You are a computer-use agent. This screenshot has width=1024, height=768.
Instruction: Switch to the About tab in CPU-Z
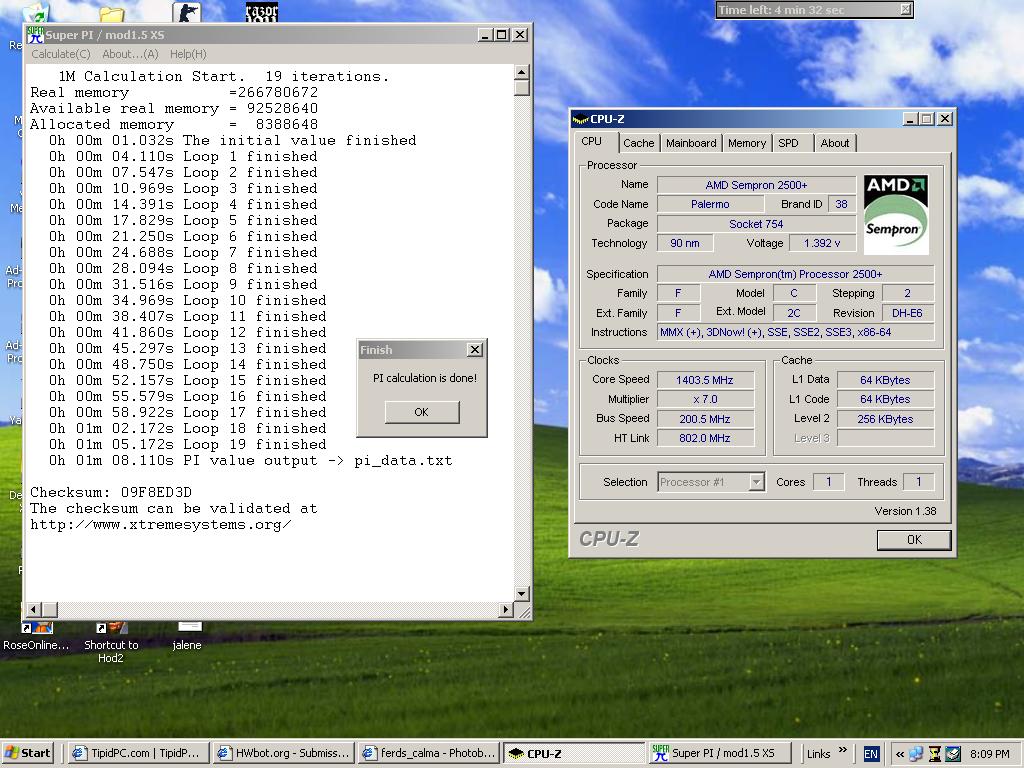(835, 143)
